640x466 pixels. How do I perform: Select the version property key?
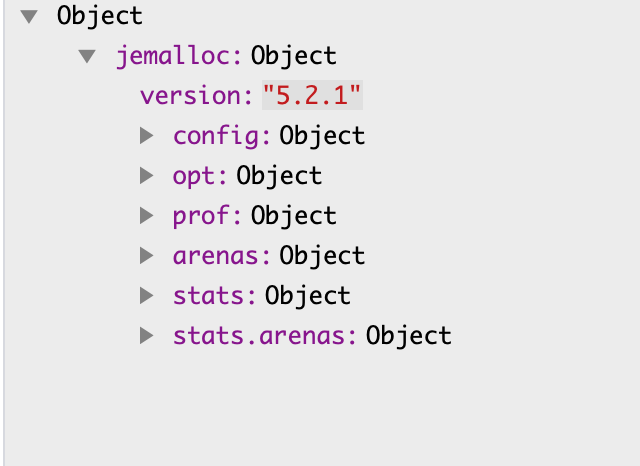[194, 96]
